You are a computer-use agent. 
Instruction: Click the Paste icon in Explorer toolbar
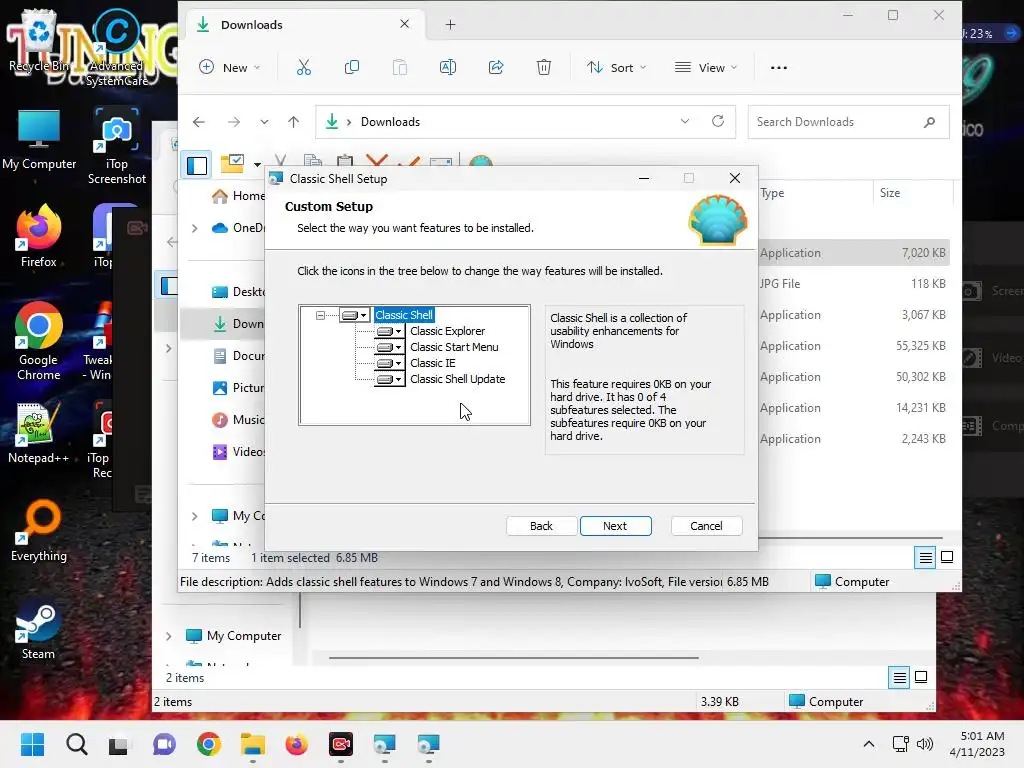pyautogui.click(x=400, y=67)
